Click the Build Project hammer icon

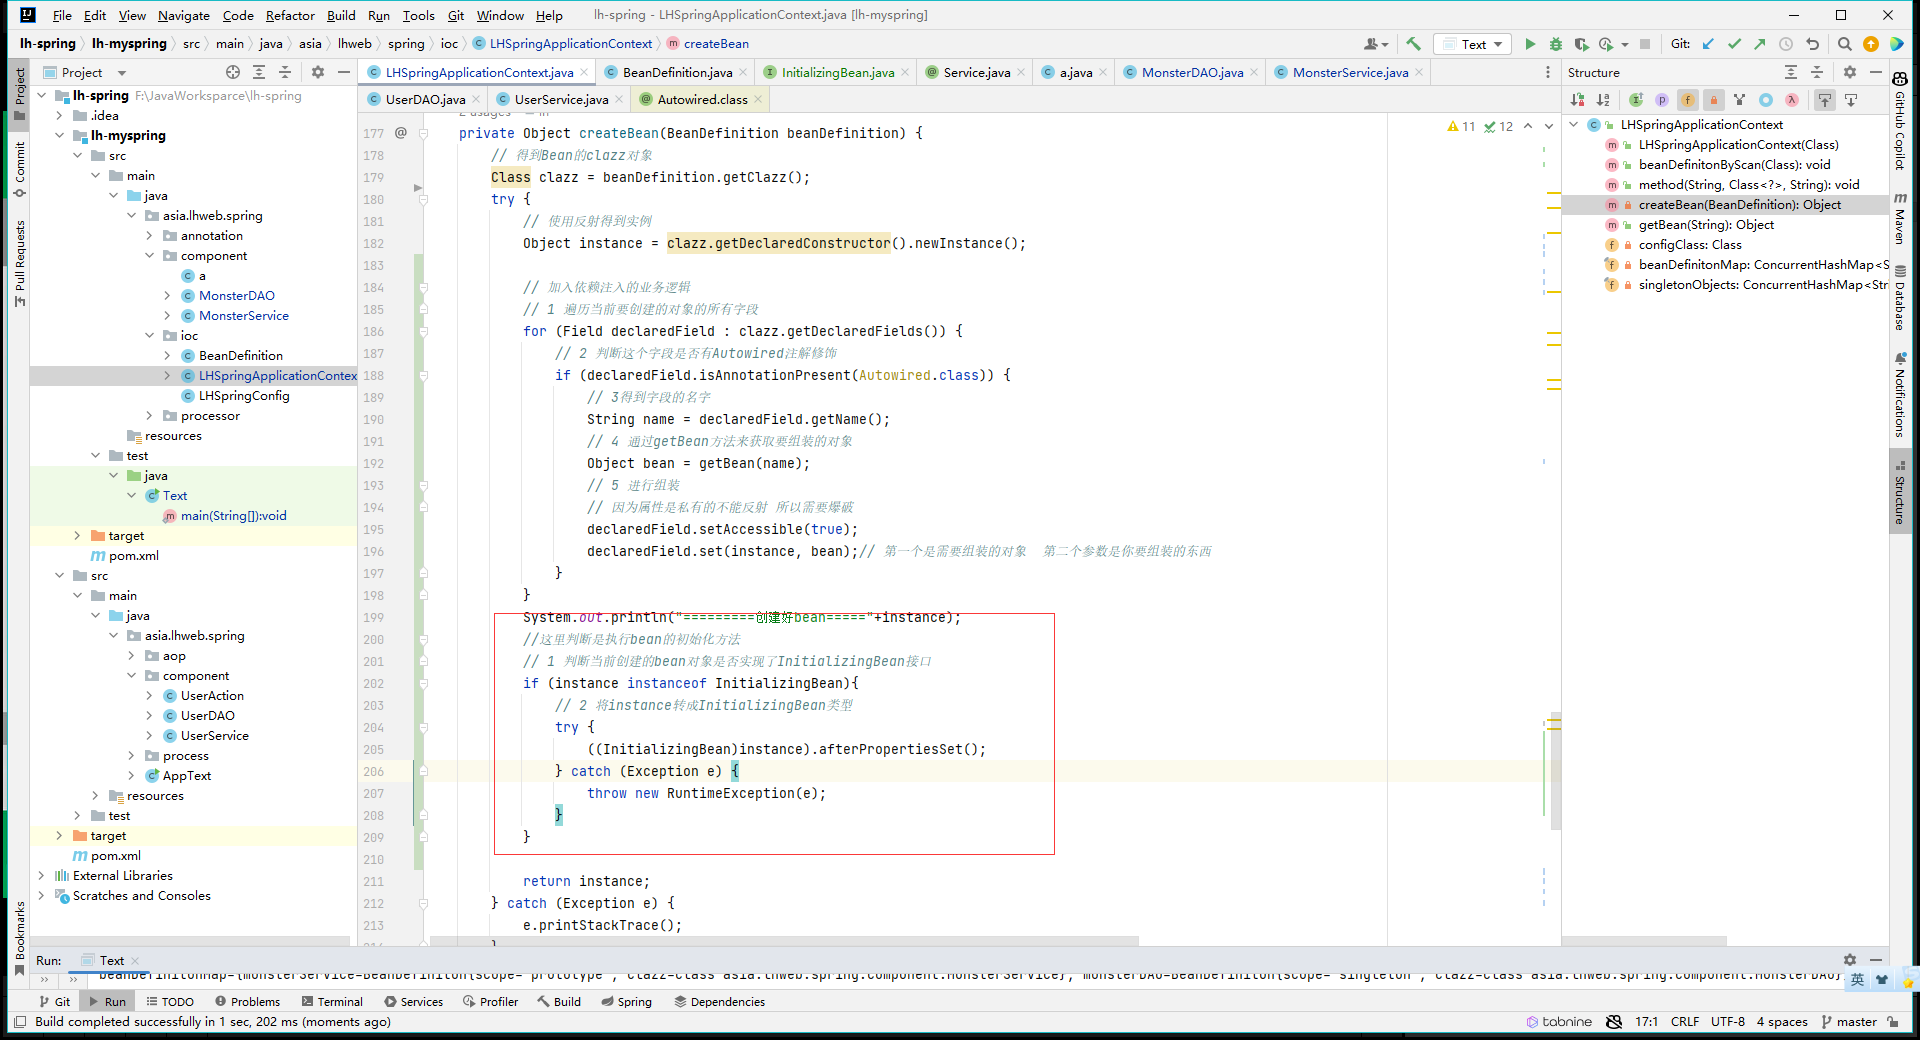click(x=1413, y=44)
